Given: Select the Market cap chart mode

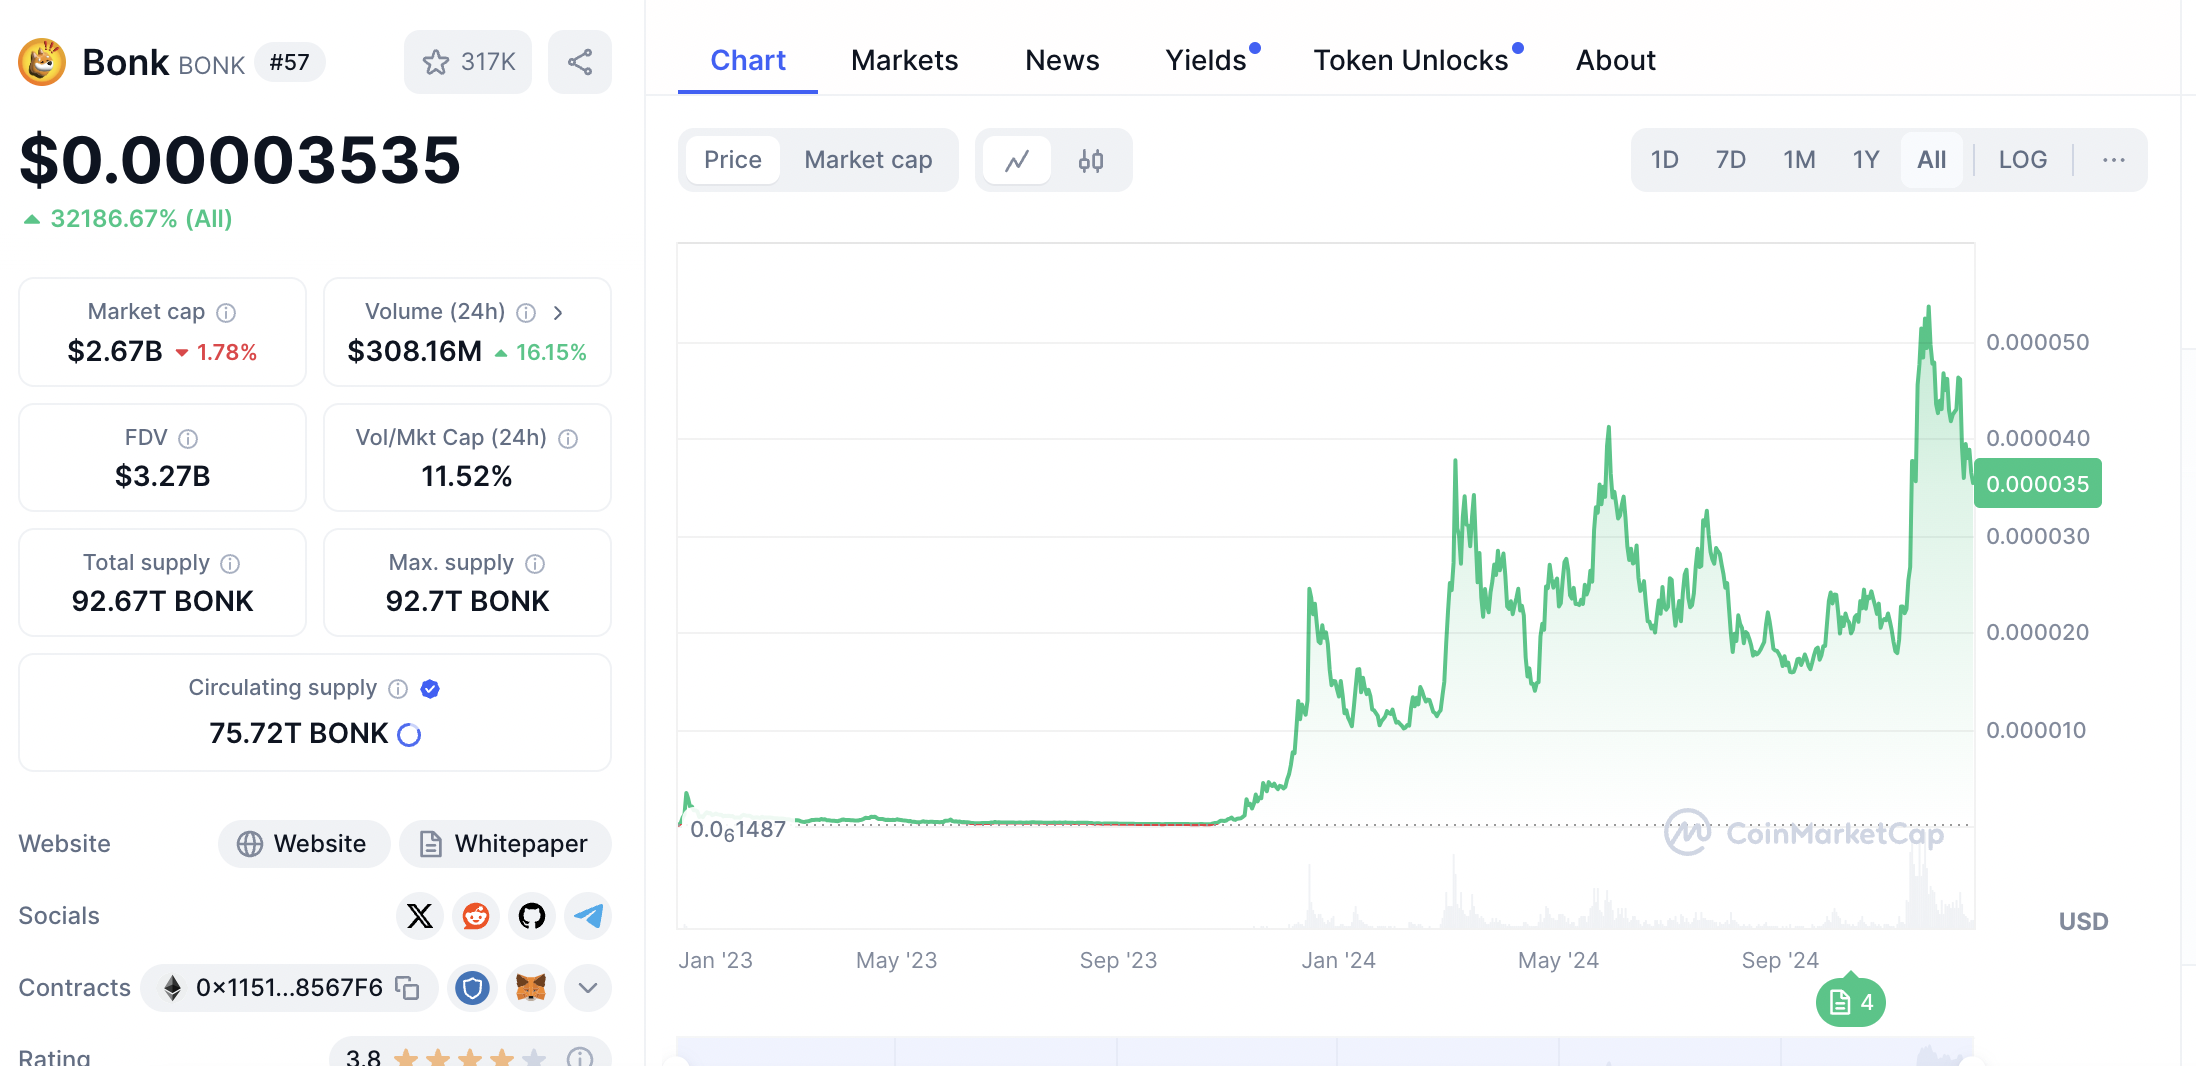Looking at the screenshot, I should click(868, 160).
